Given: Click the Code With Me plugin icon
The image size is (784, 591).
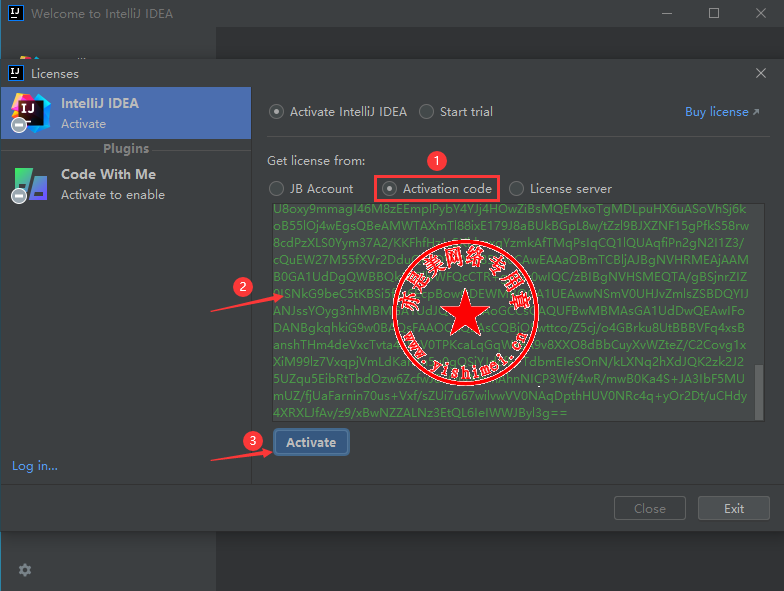Looking at the screenshot, I should pos(30,185).
